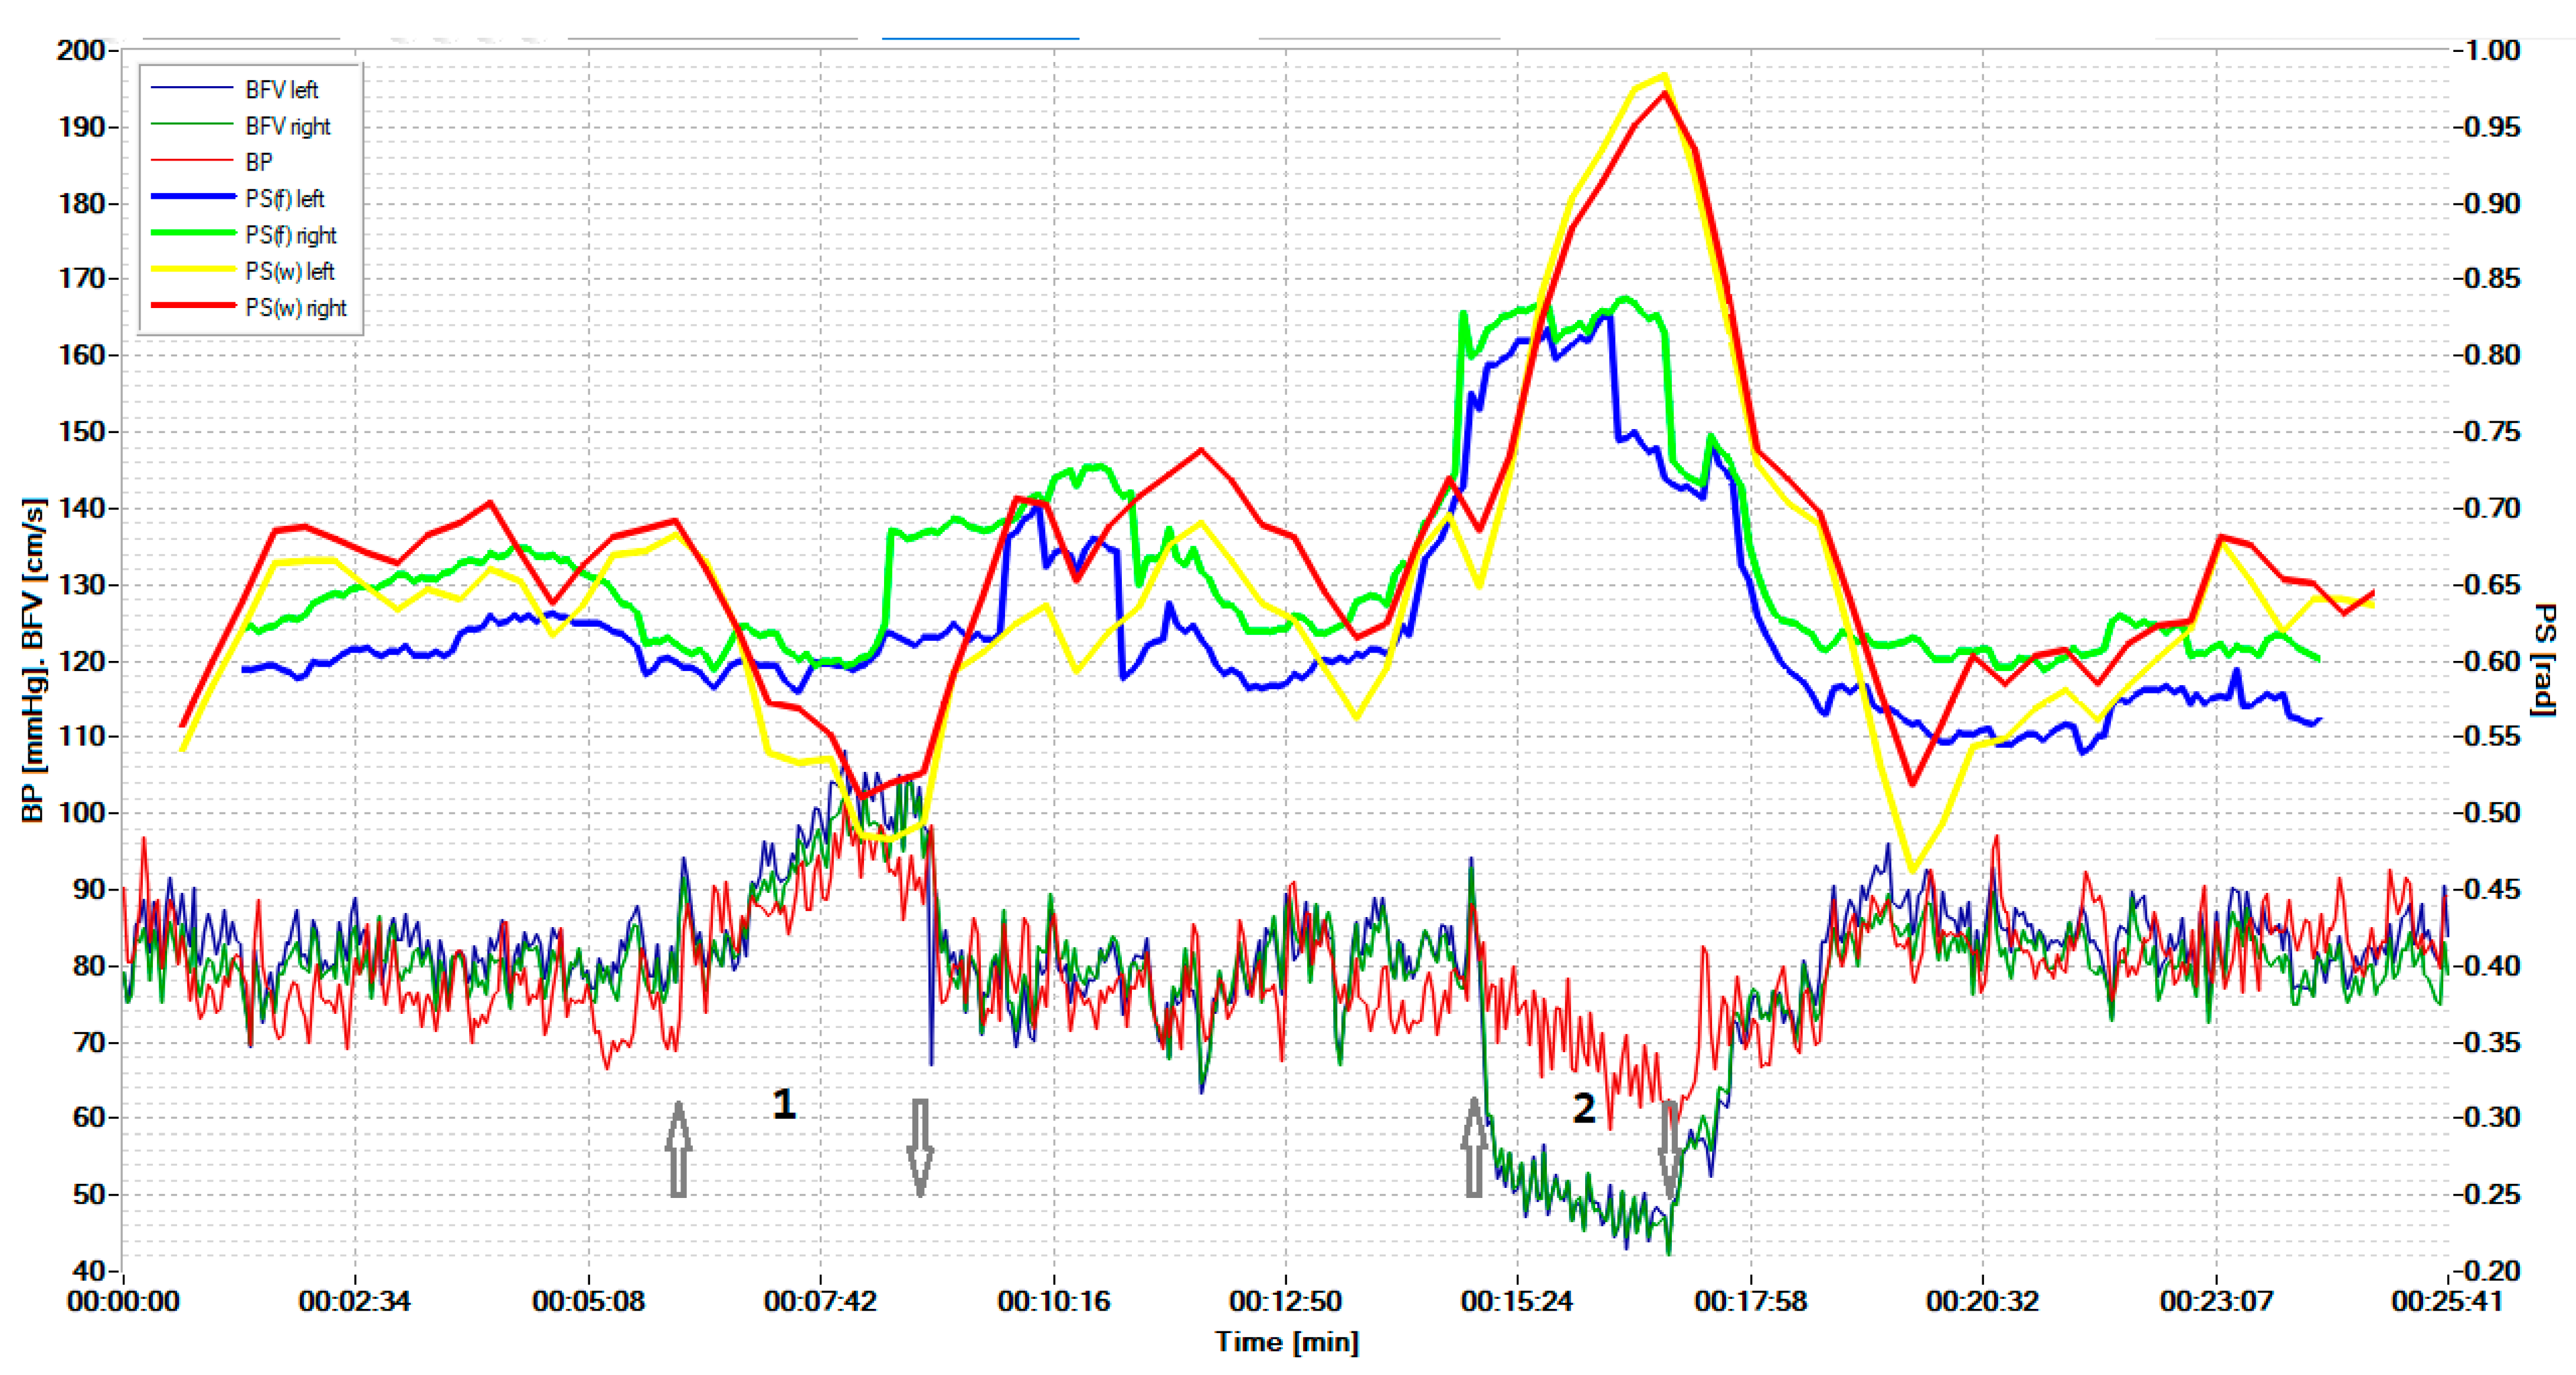Click the number 1 annotation label

pos(784,1105)
